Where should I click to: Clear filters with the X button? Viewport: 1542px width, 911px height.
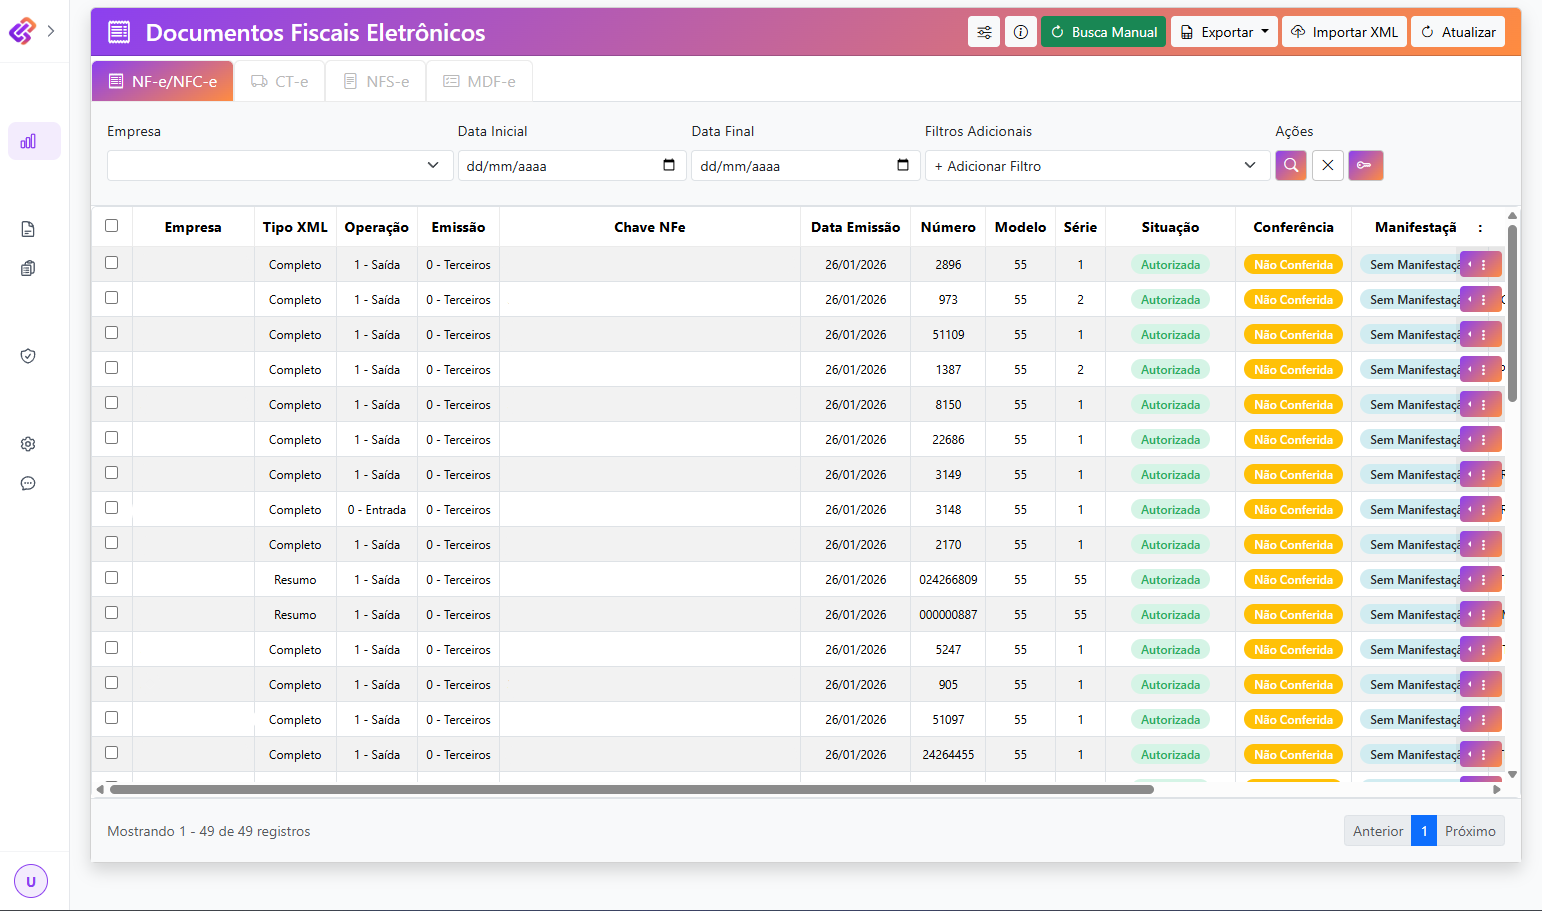pyautogui.click(x=1327, y=165)
